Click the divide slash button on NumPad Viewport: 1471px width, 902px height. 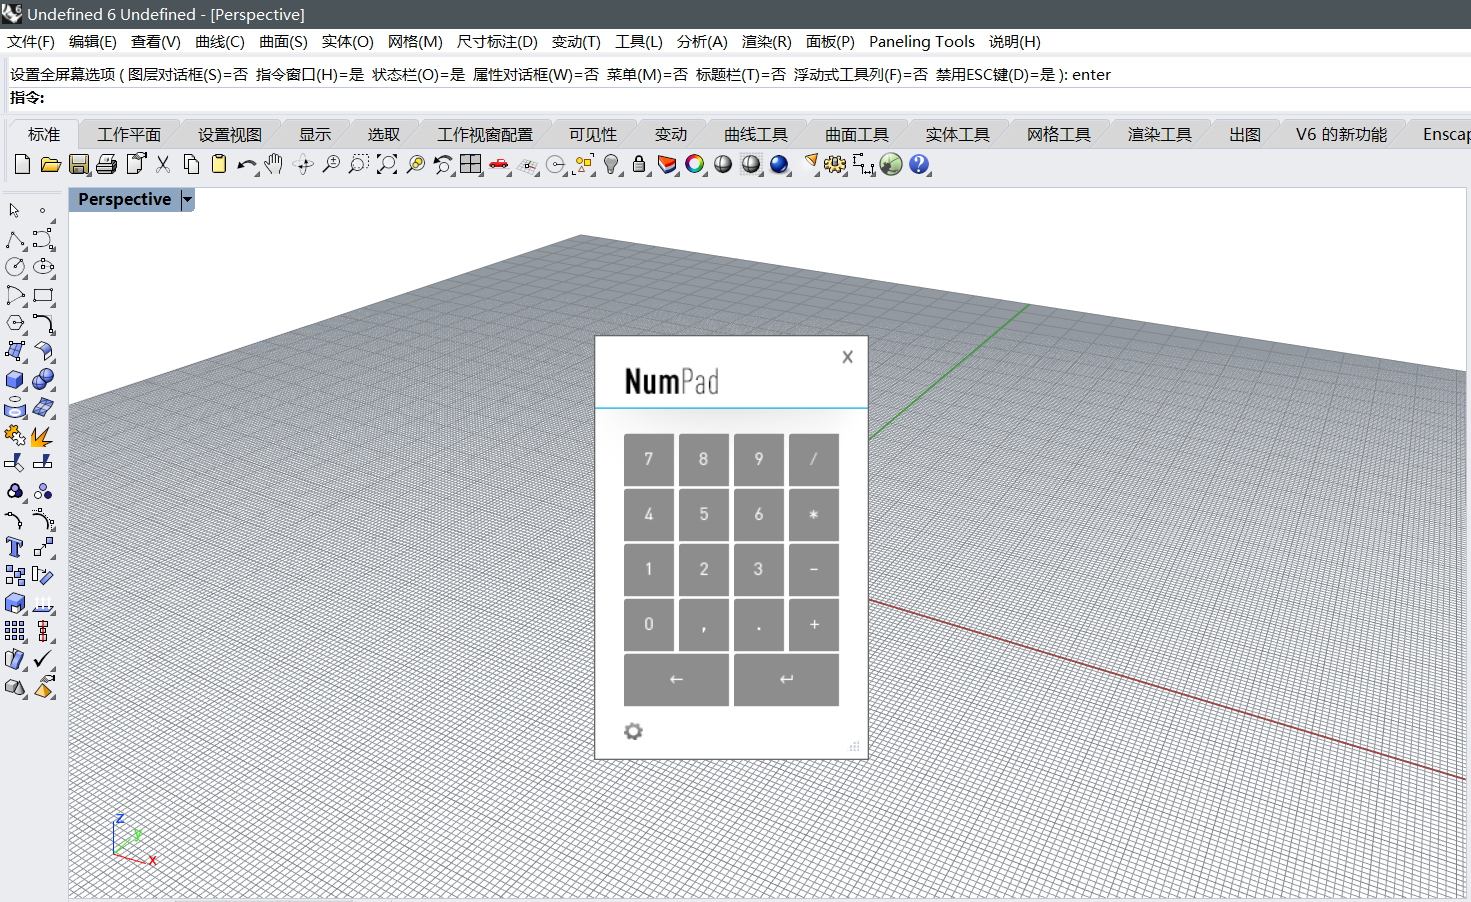(x=814, y=459)
